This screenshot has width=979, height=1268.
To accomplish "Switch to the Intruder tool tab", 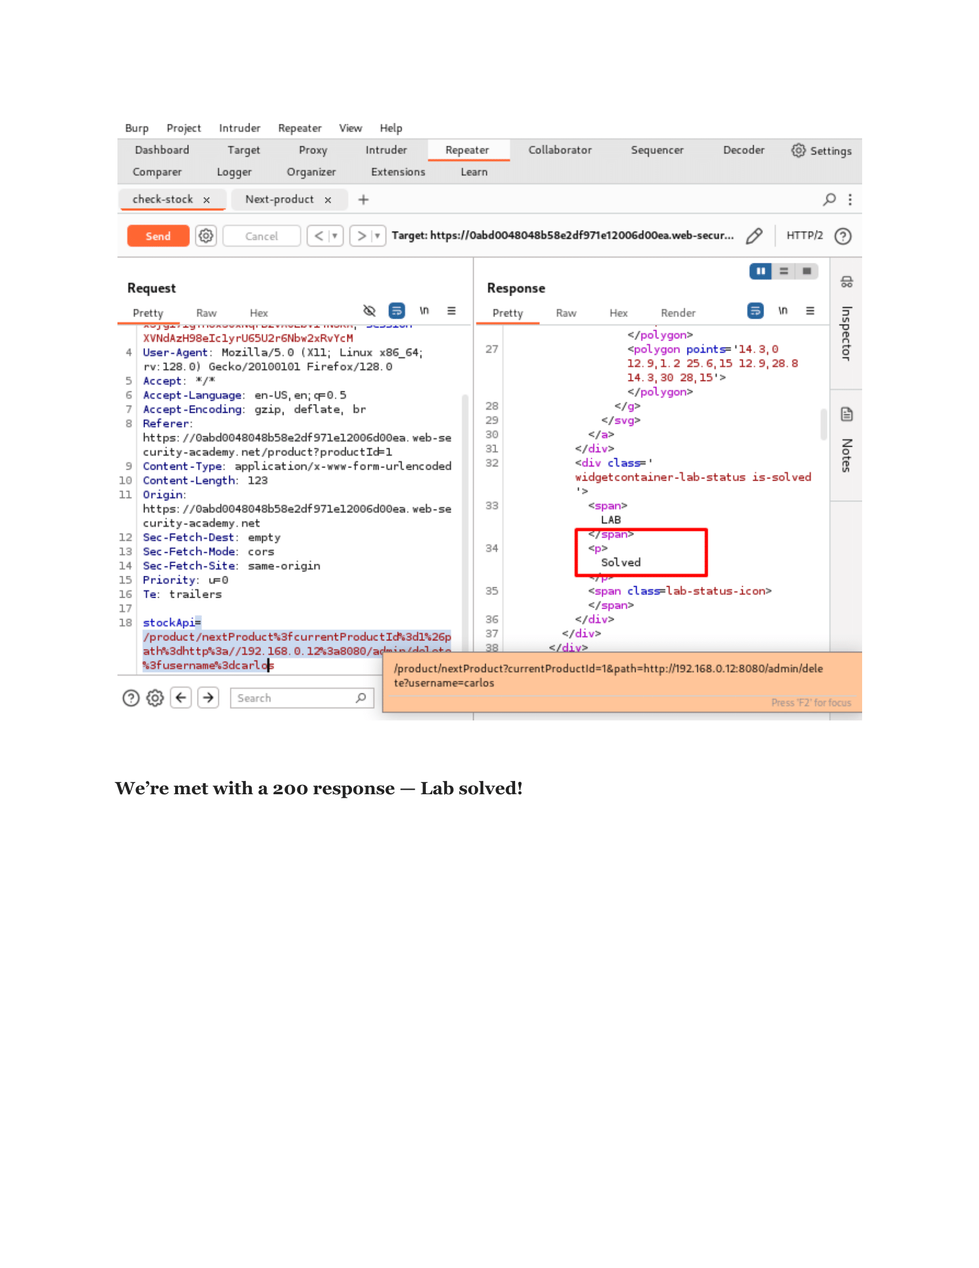I will click(x=386, y=150).
